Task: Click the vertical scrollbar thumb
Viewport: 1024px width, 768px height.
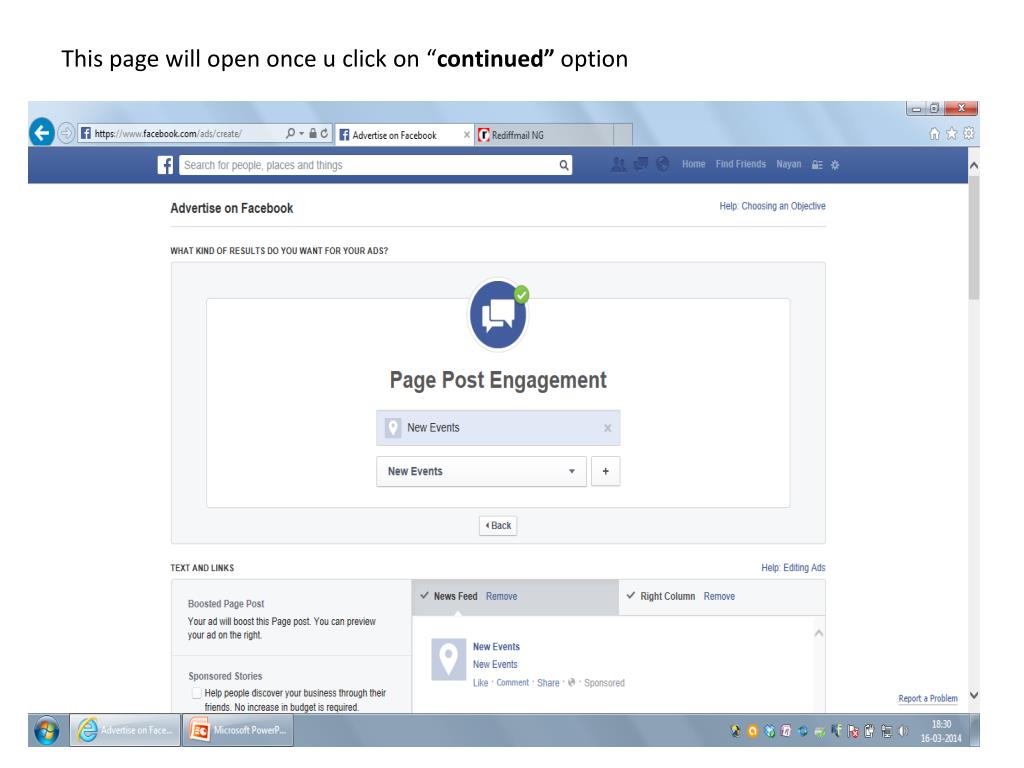Action: (x=974, y=238)
